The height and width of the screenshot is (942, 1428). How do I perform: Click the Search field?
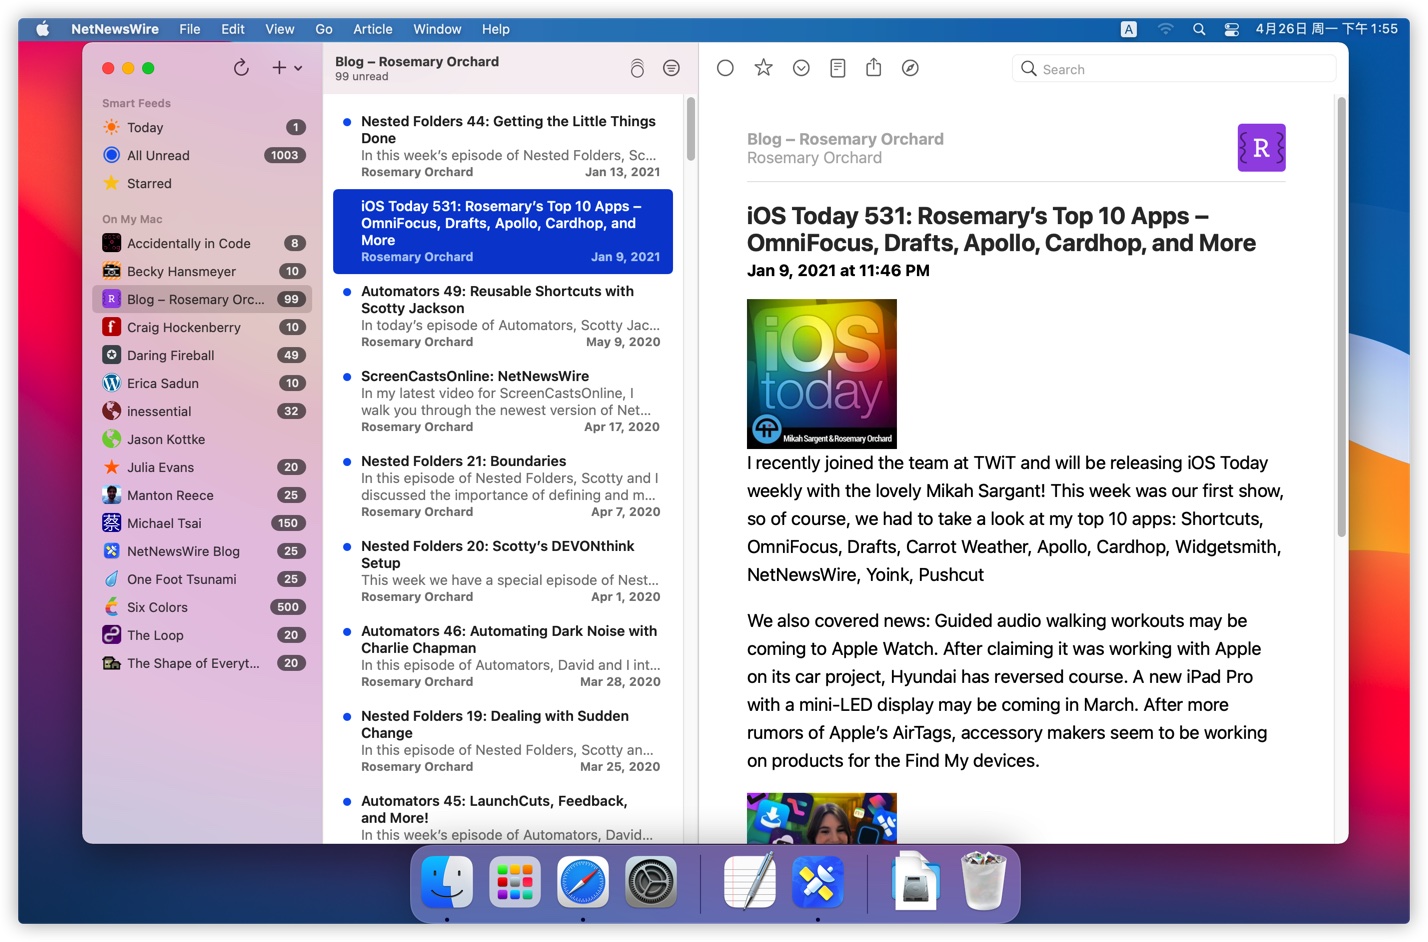(x=1174, y=69)
